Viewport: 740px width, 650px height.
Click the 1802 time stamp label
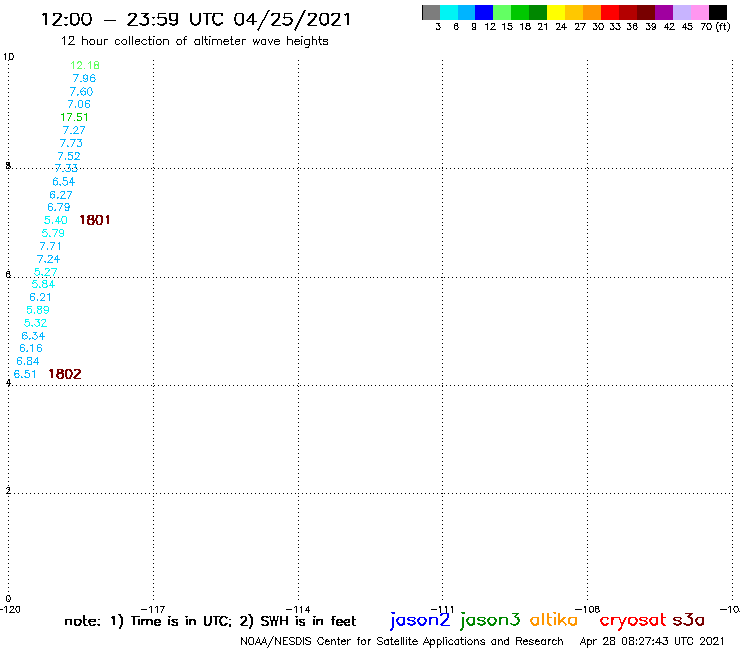point(65,374)
